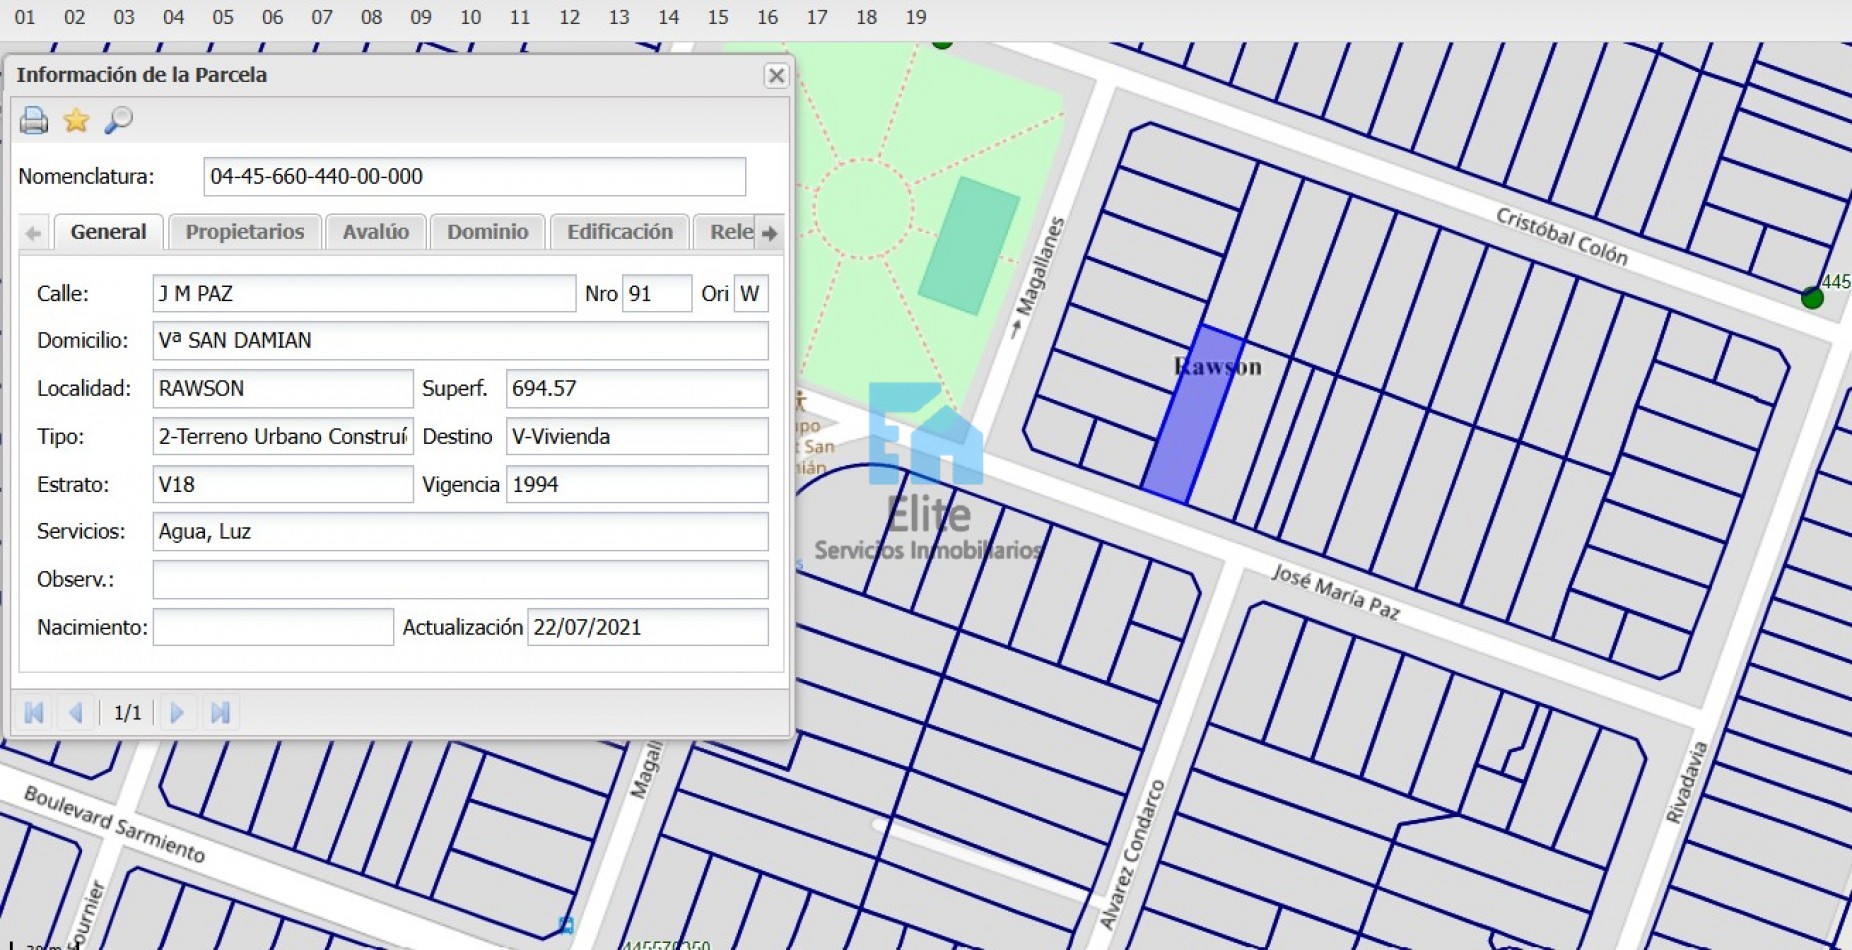Jump to the last record
Screen dimensions: 1852x950
pyautogui.click(x=220, y=712)
